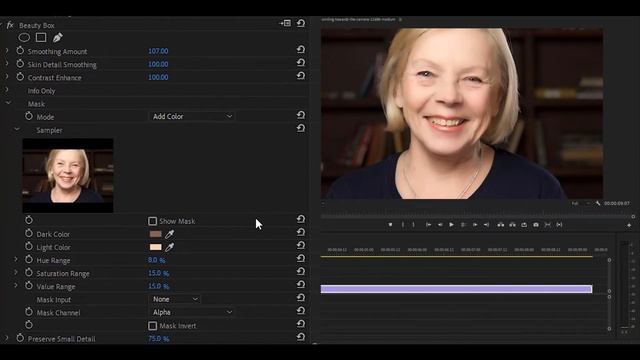This screenshot has width=640, height=360.
Task: Go to the Out point
Action: 487,224
